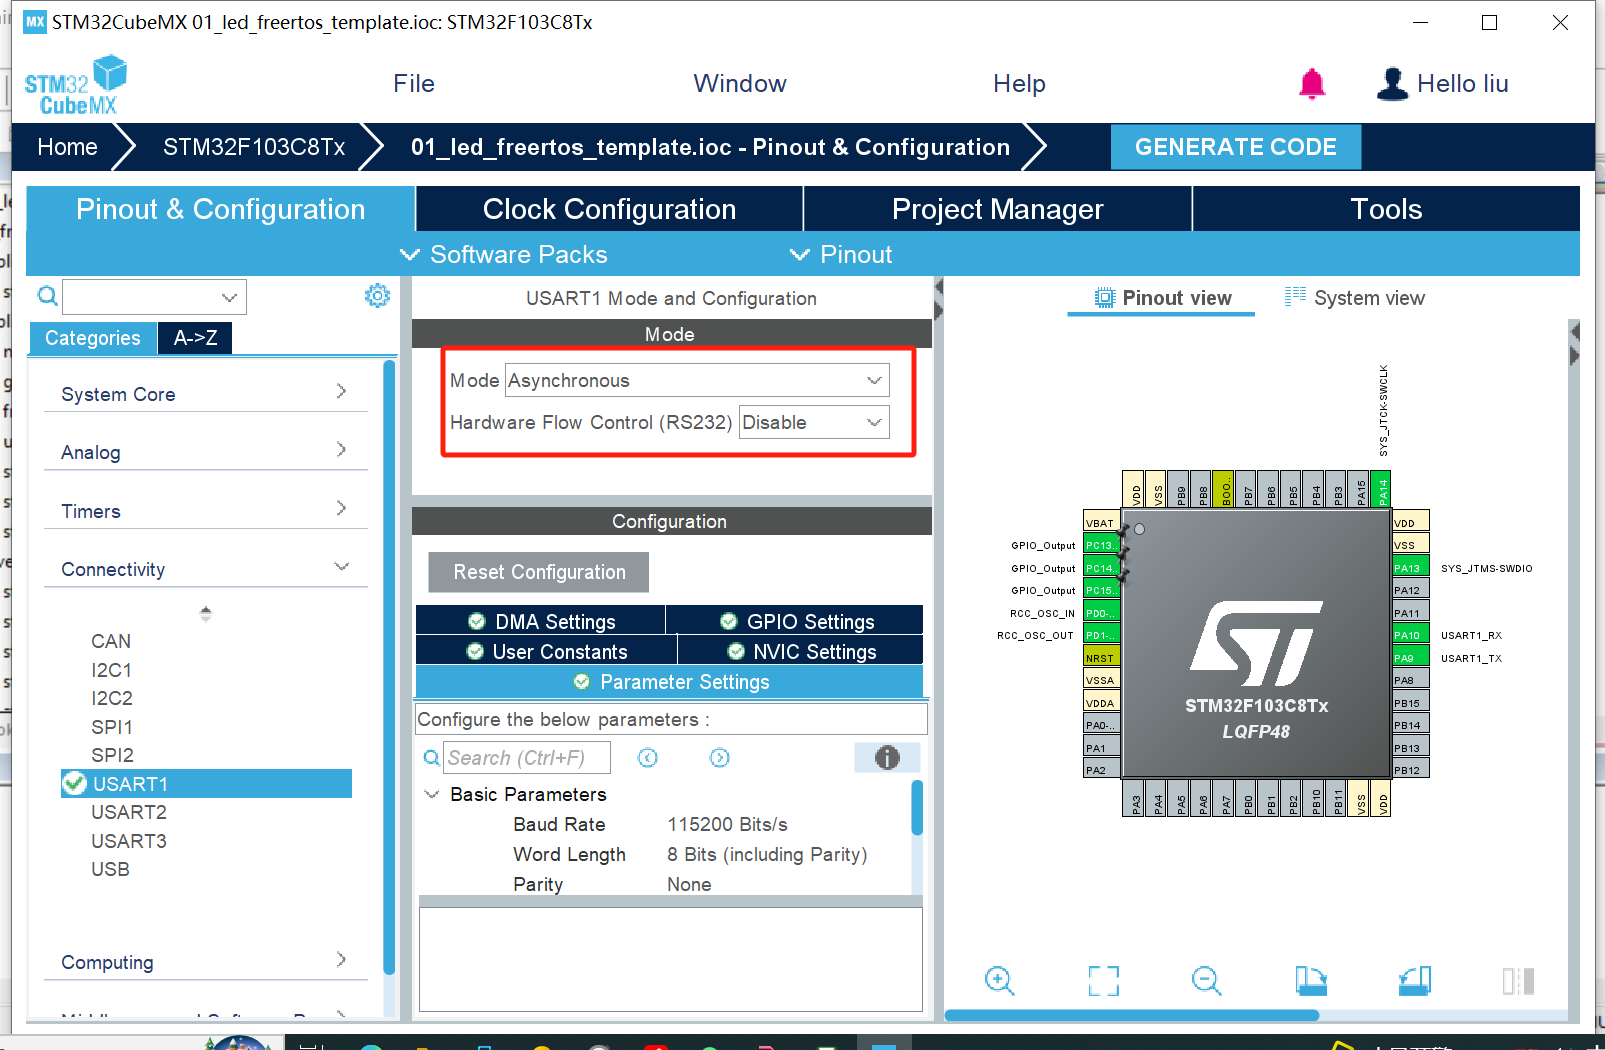
Task: Expand the Computing category
Action: click(206, 961)
